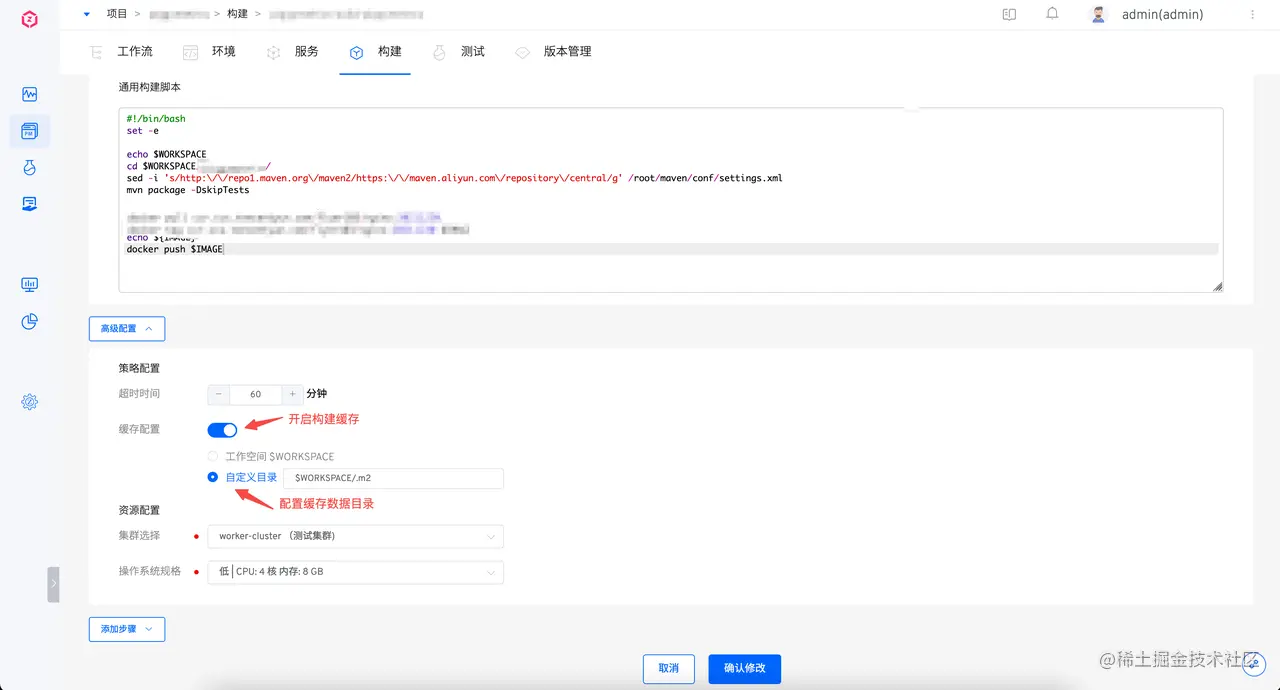Toggle the 缓存配置 cache switch
Screen dimensions: 1280x690
222,430
